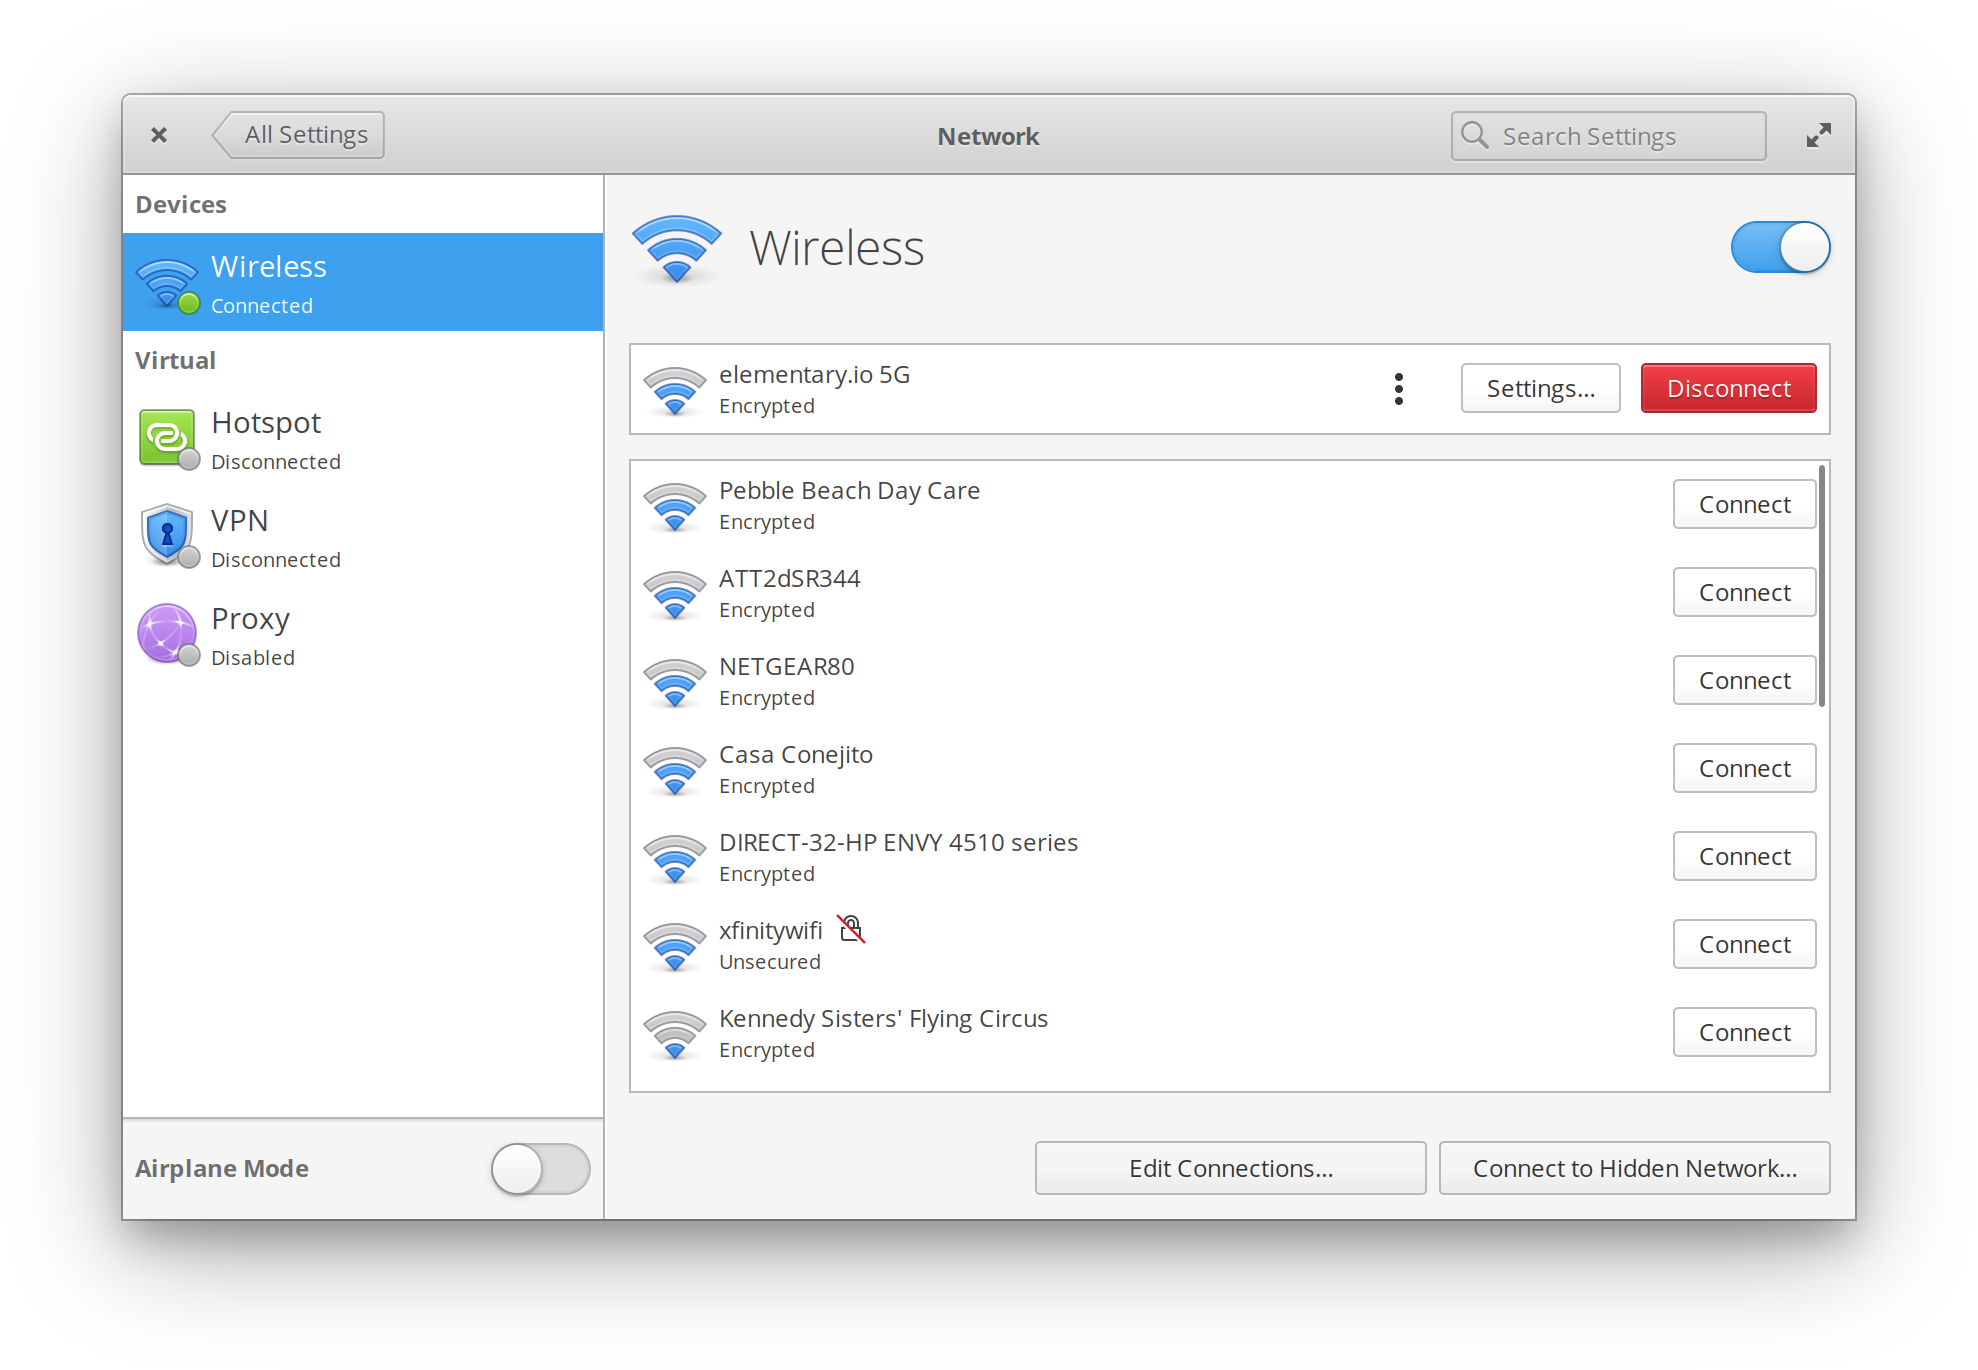Click the wifi signal icon for NETGEAR80
The height and width of the screenshot is (1370, 1978).
click(x=675, y=682)
